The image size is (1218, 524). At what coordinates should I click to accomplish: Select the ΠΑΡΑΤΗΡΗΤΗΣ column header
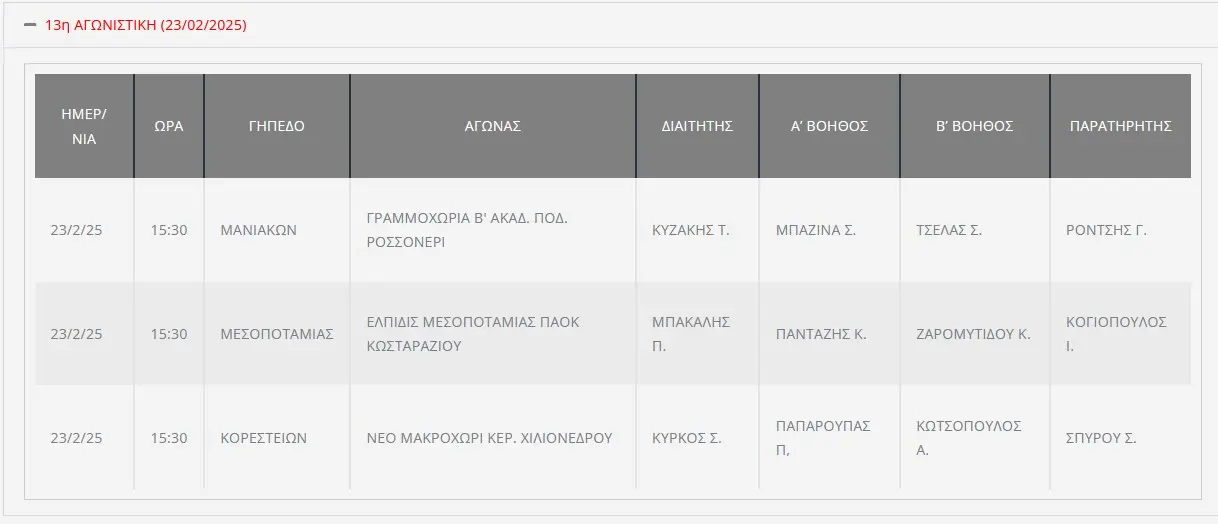pyautogui.click(x=1121, y=126)
